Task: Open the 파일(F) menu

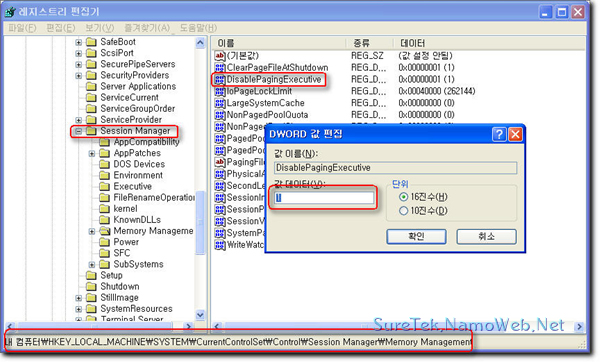Action: click(x=22, y=28)
